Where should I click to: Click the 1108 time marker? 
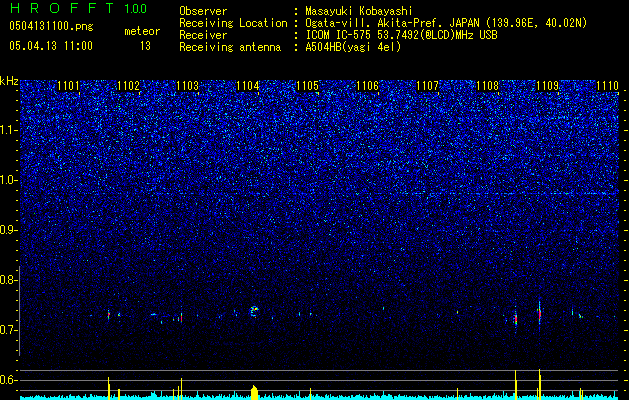pos(487,86)
